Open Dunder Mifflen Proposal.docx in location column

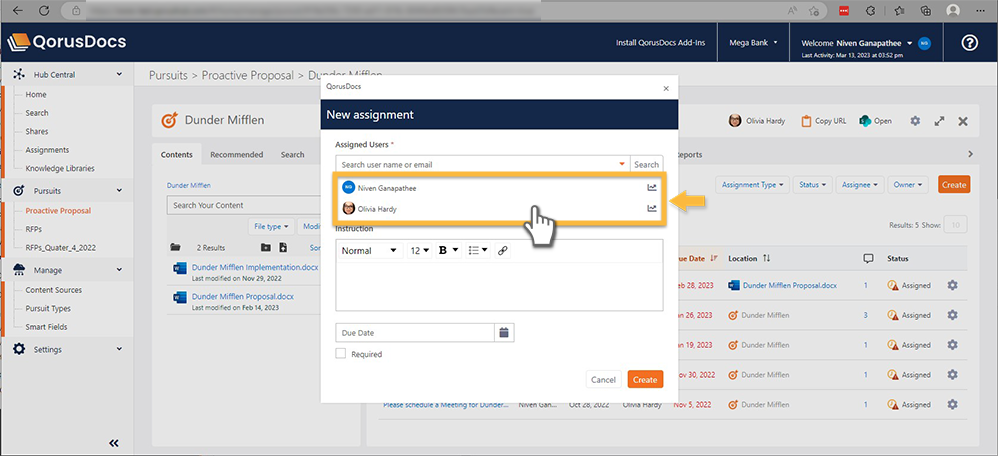(790, 285)
